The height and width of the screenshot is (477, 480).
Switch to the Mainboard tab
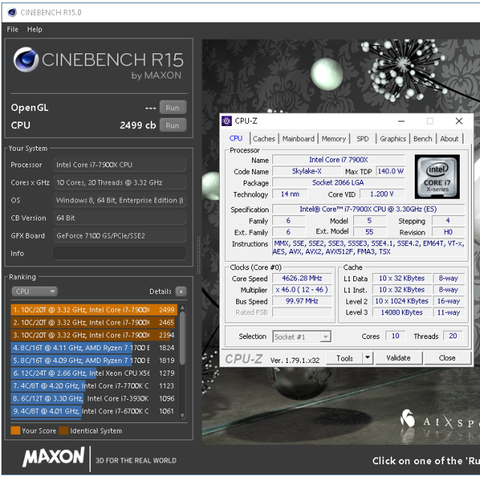[298, 139]
